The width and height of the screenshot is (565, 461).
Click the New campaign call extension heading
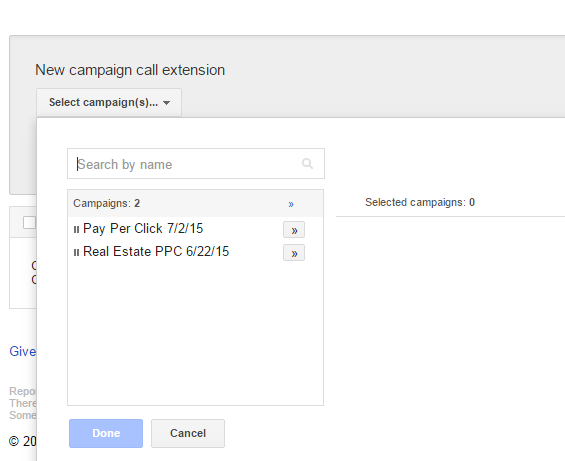click(130, 70)
